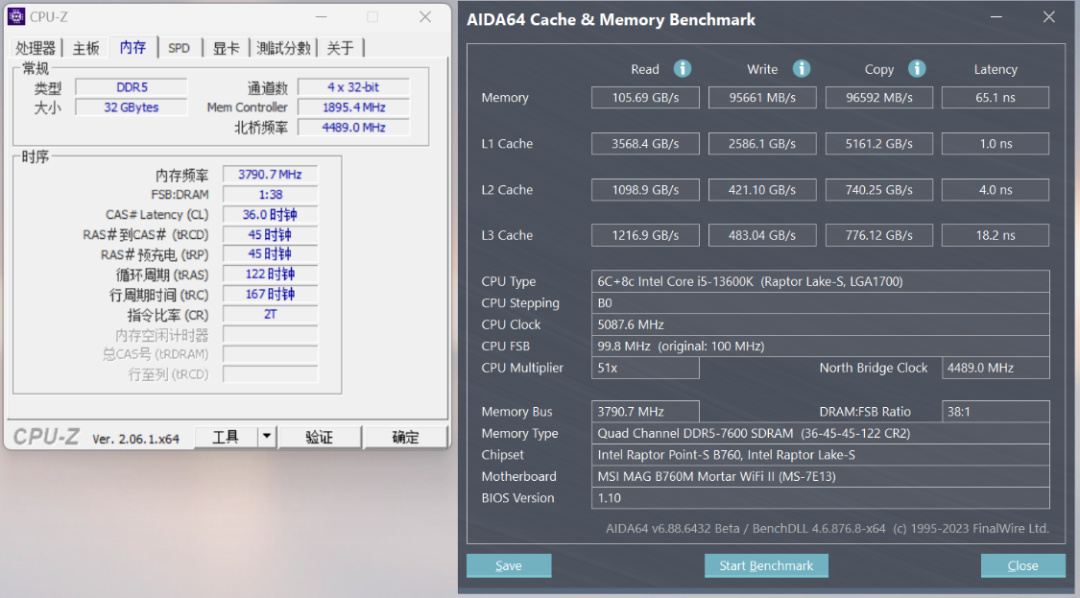Click the Close button in AIDA64
Image resolution: width=1080 pixels, height=598 pixels.
[1023, 566]
